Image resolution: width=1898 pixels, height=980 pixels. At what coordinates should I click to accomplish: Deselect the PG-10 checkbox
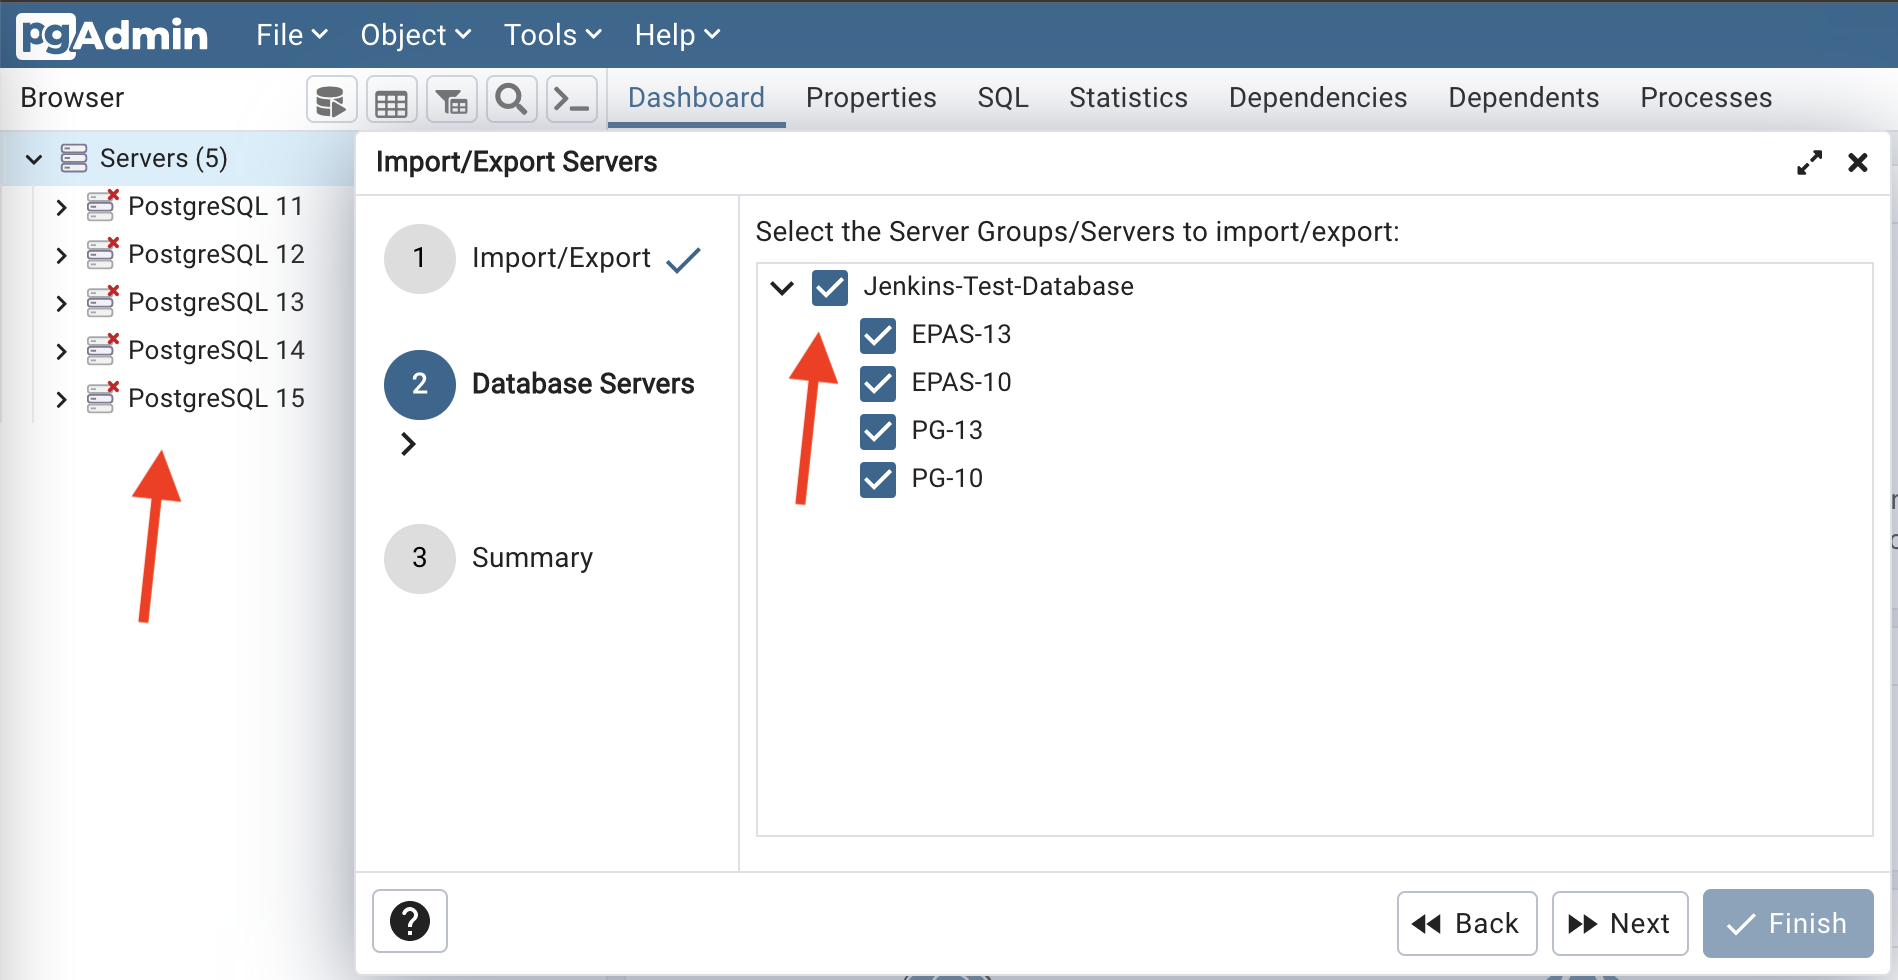[x=877, y=479]
